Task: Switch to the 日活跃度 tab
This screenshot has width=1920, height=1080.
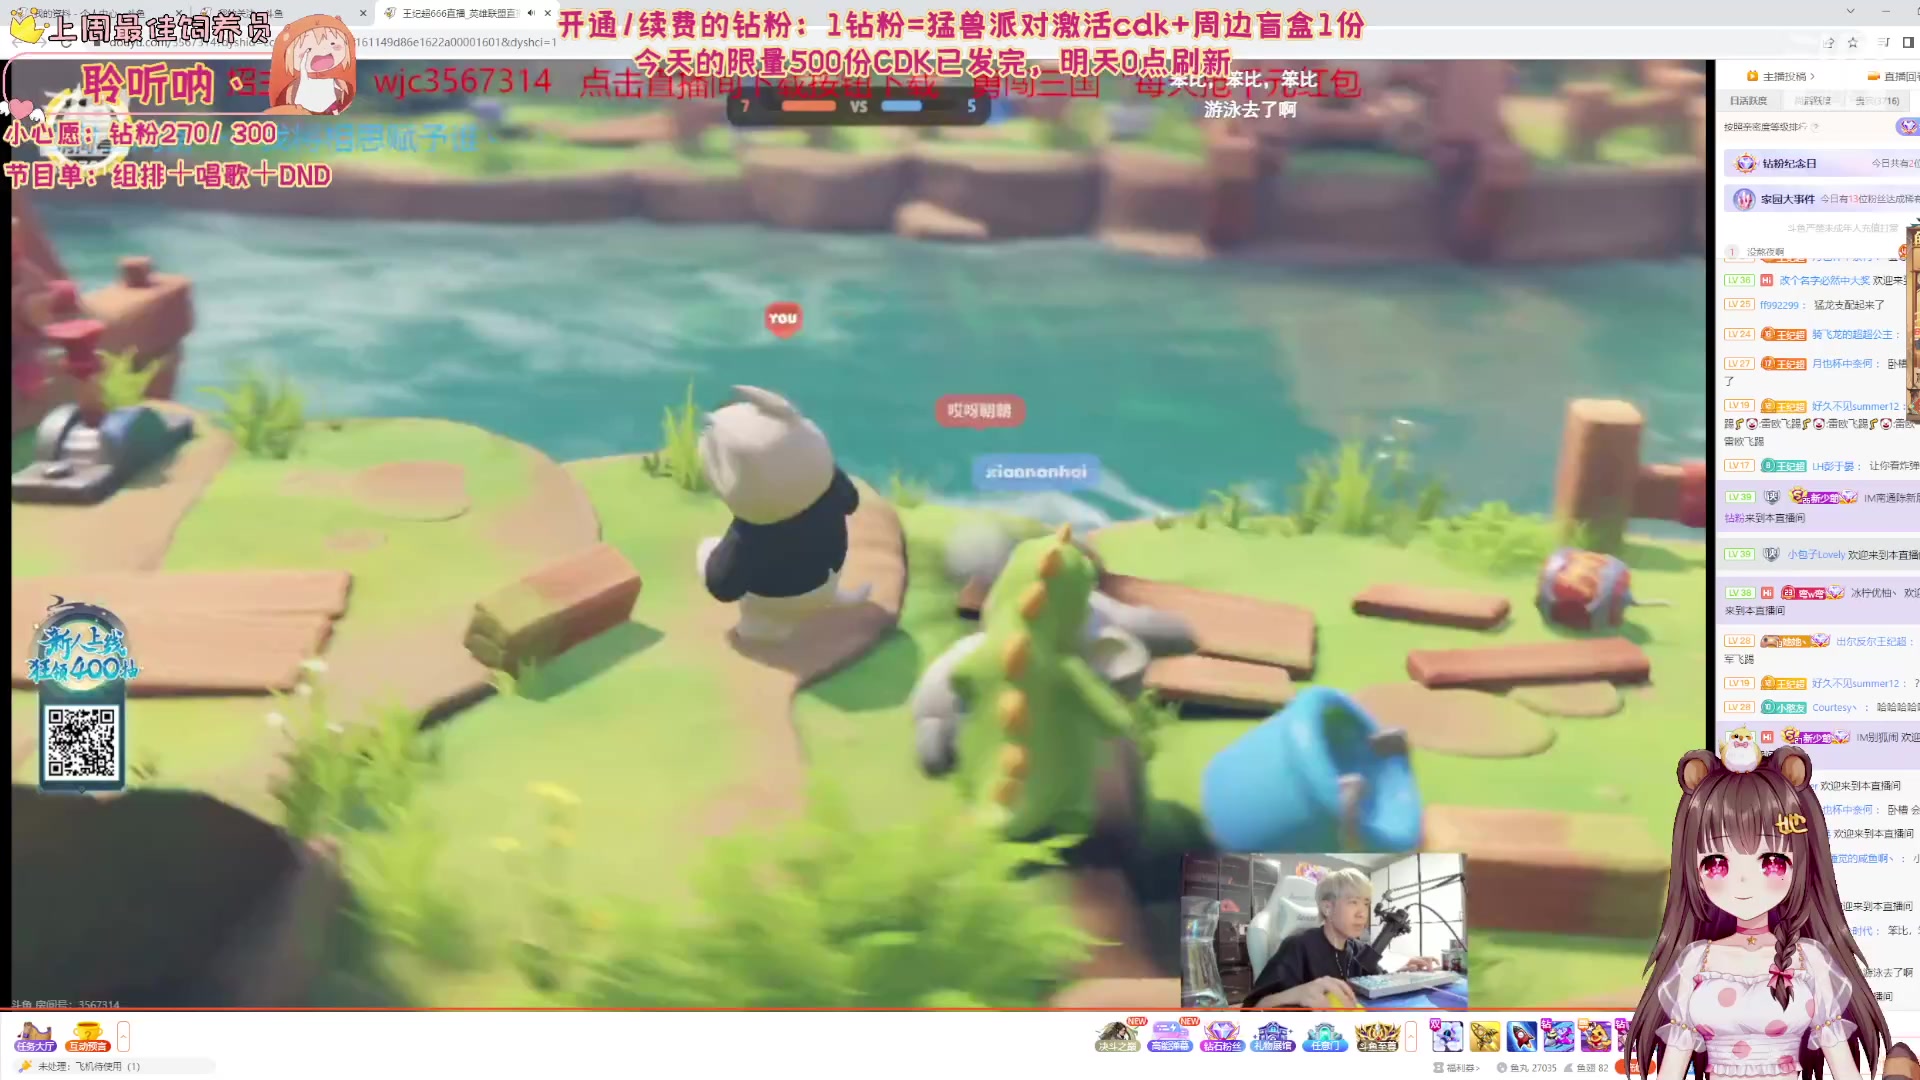Action: click(x=1748, y=101)
